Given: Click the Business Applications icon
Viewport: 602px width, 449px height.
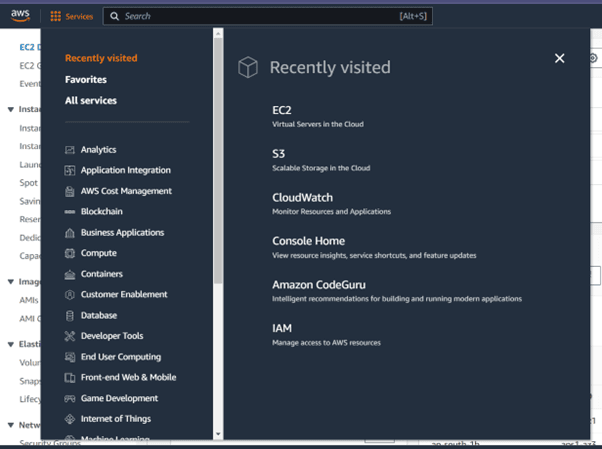Looking at the screenshot, I should 70,233.
